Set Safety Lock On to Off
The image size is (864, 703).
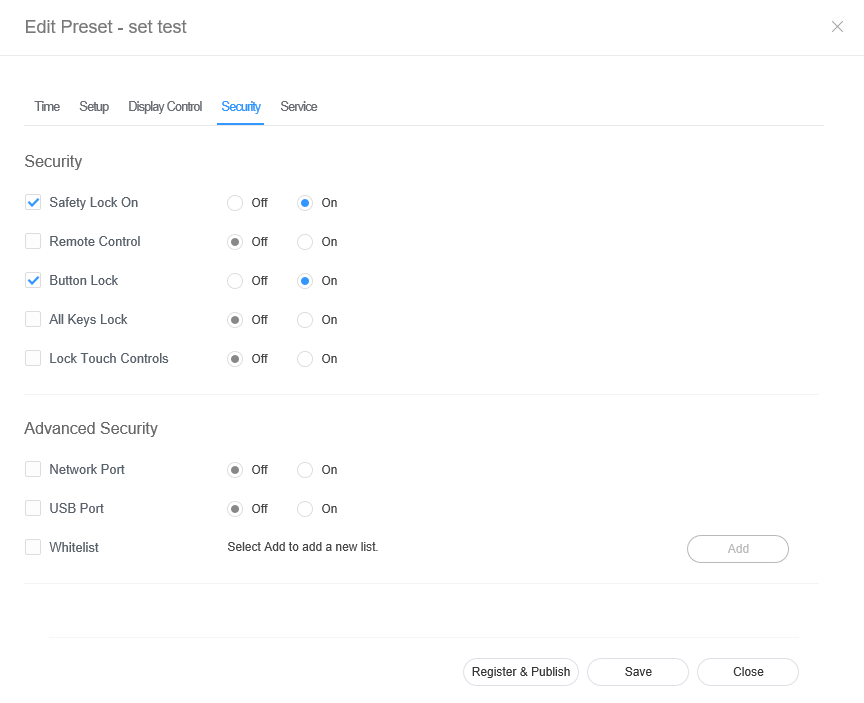point(235,203)
